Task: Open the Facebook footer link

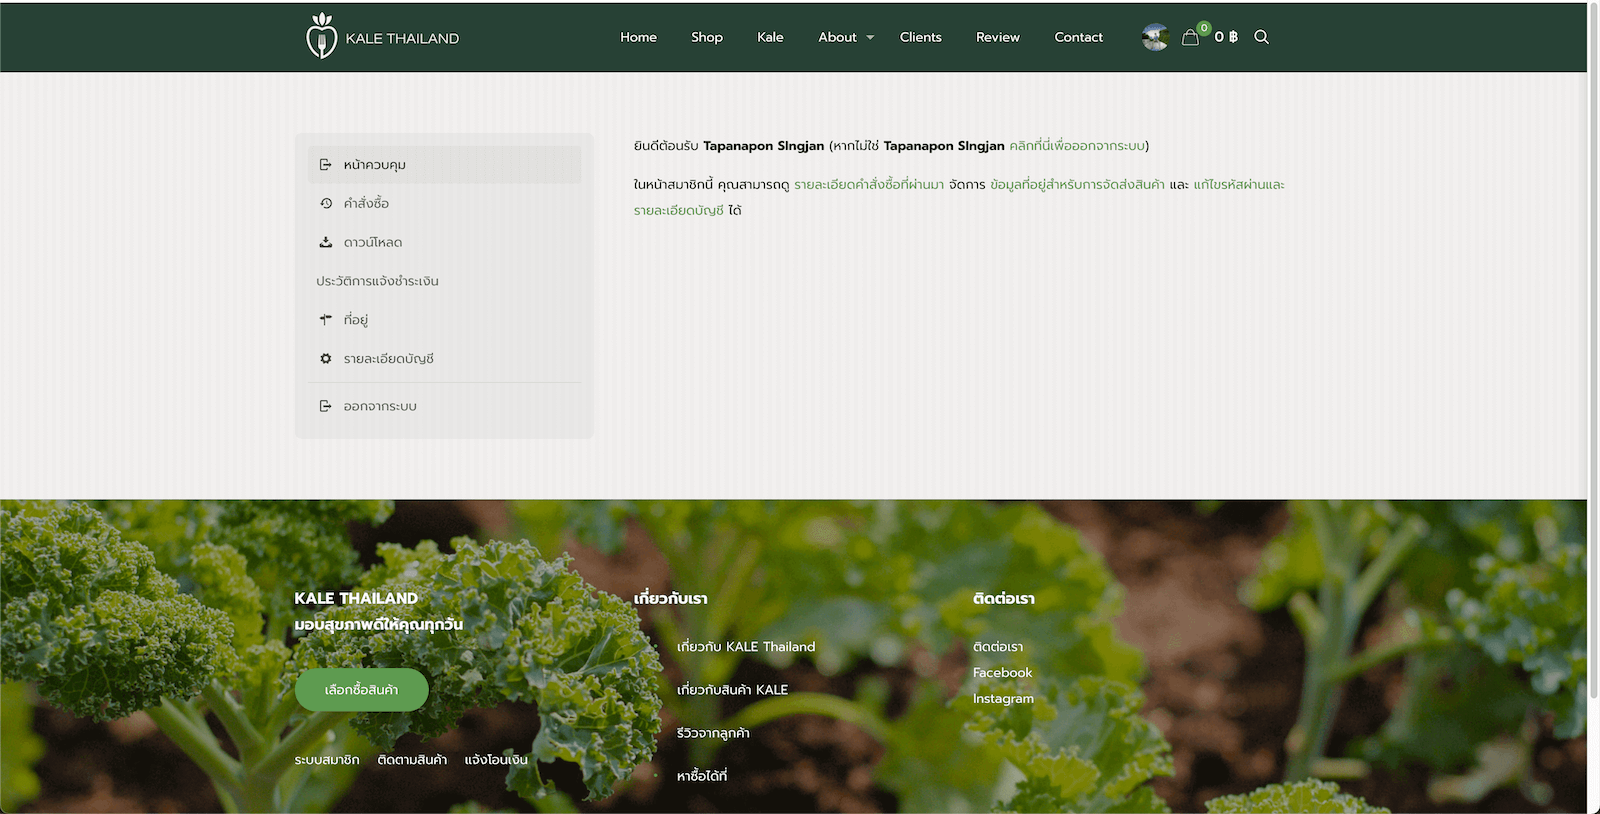Action: [x=1002, y=673]
